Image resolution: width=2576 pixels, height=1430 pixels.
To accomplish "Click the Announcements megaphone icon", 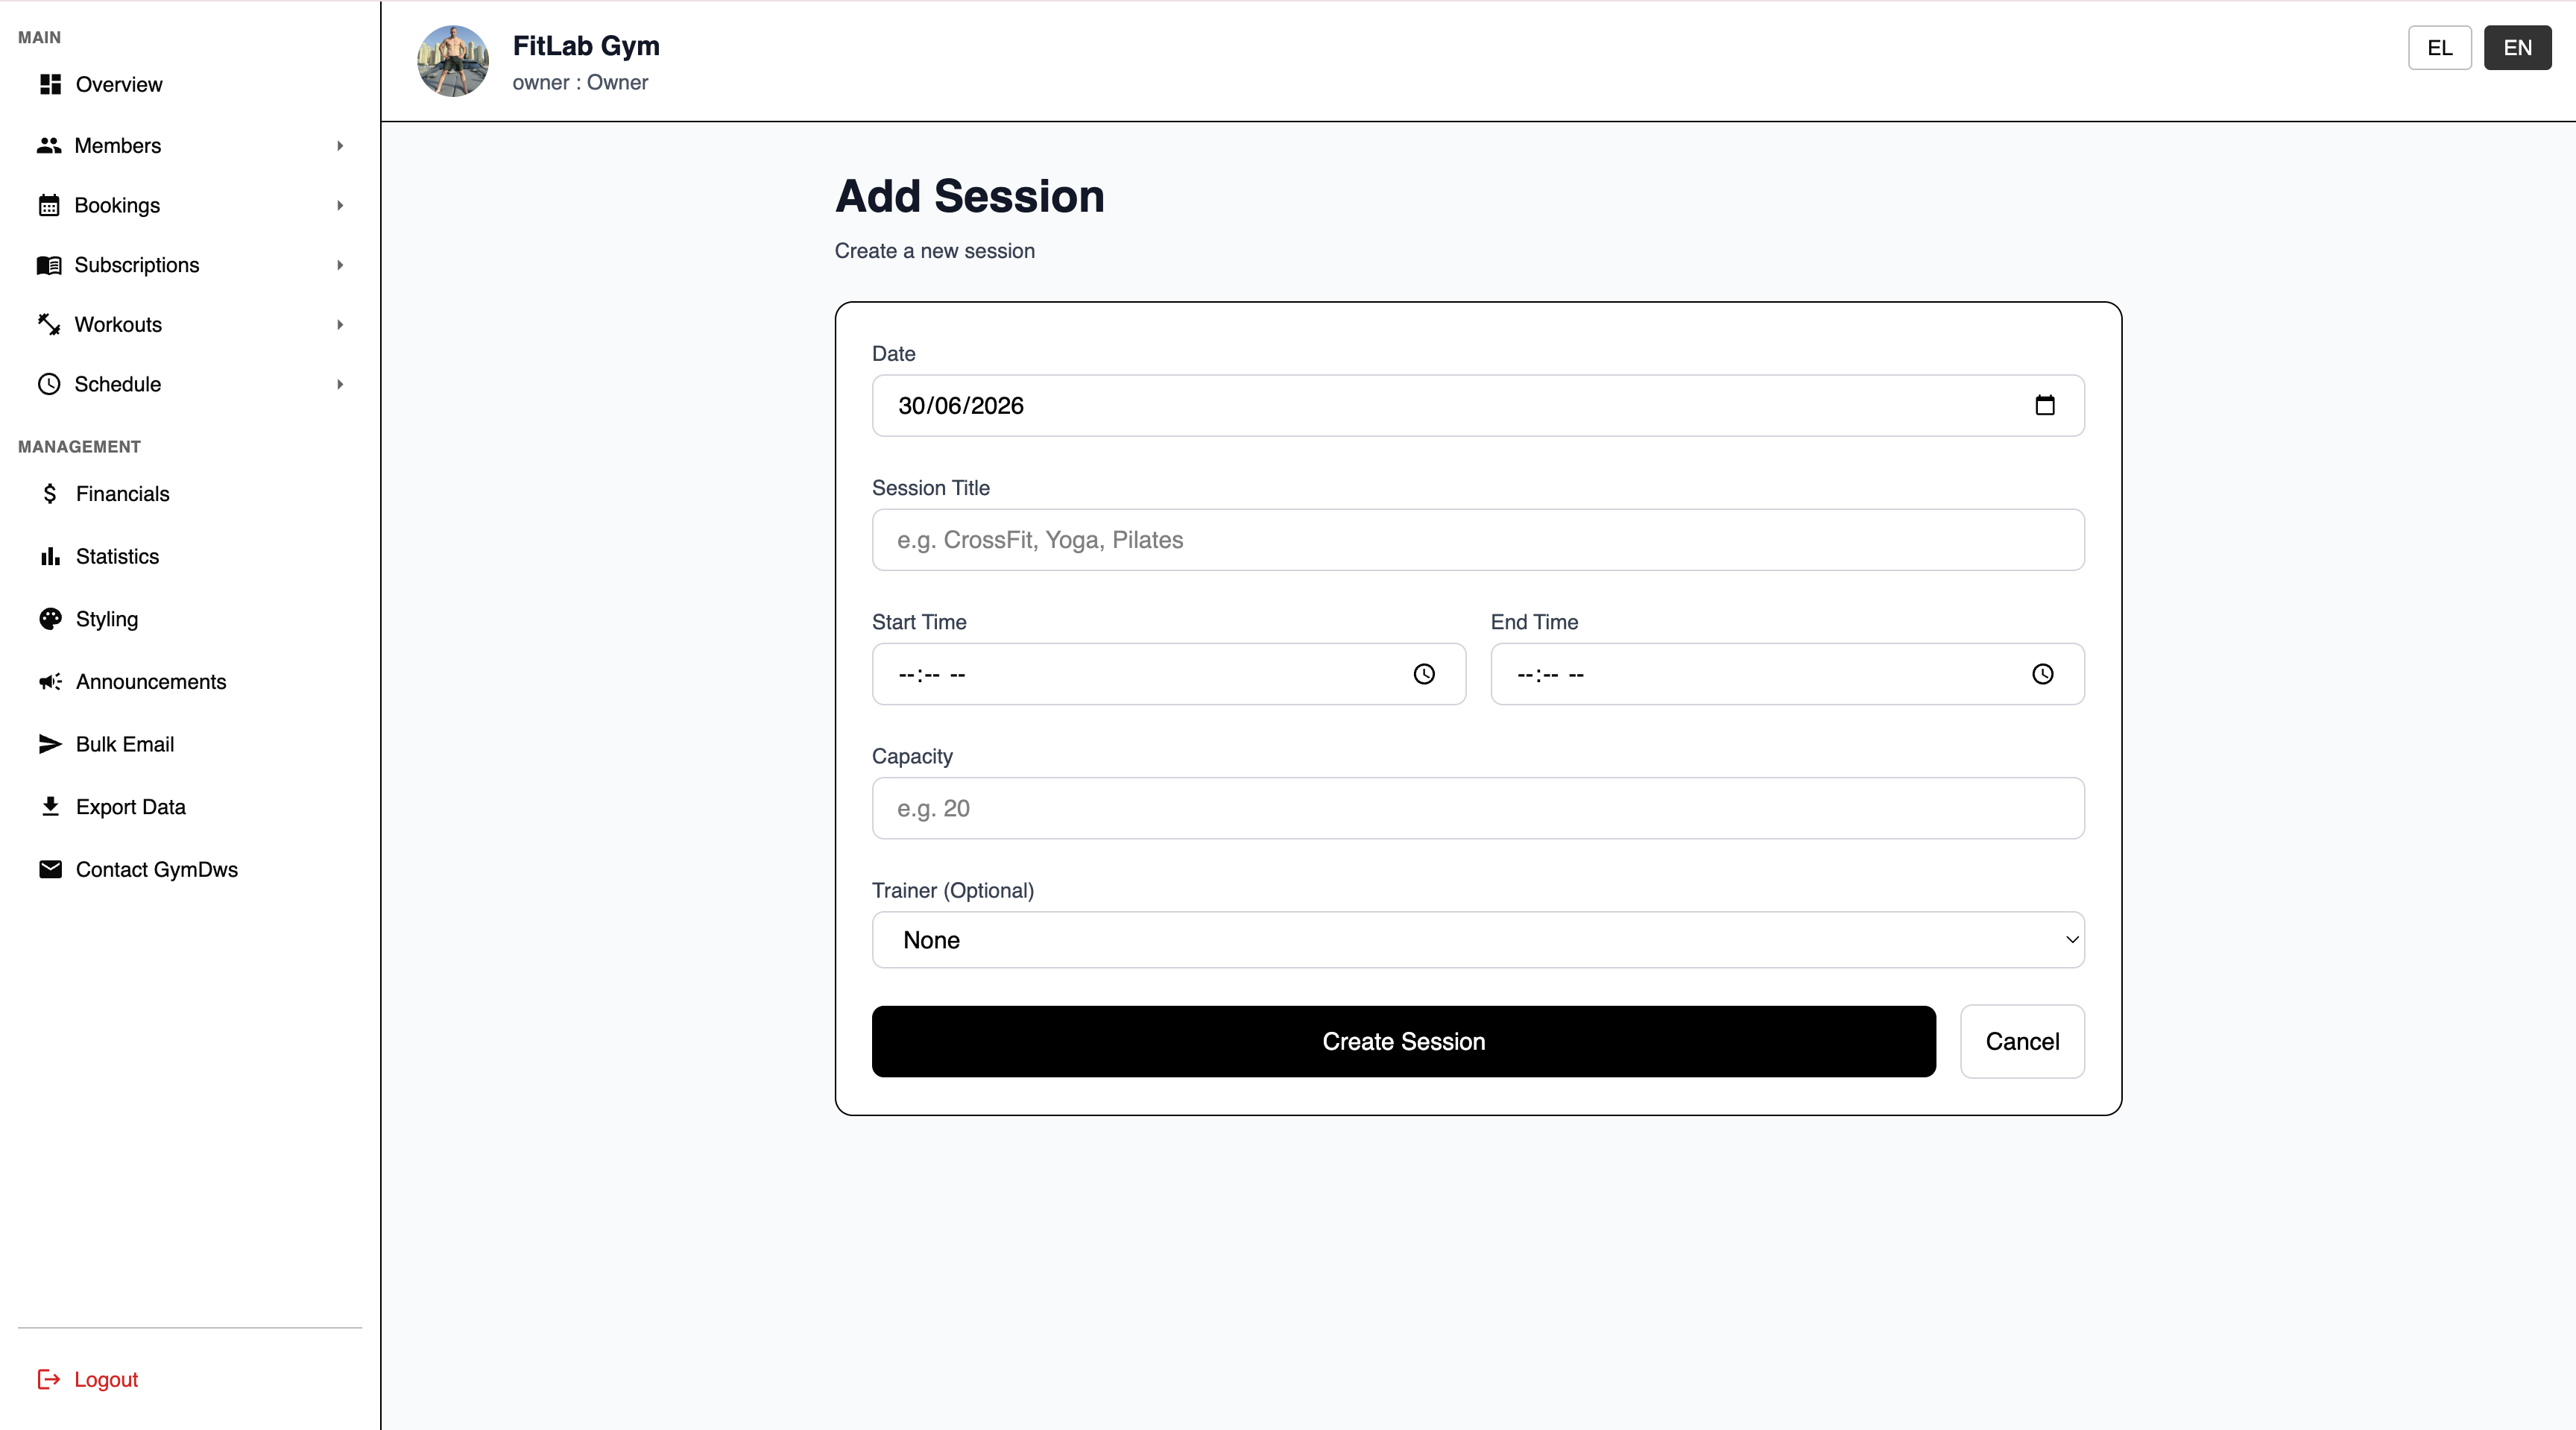I will point(50,682).
